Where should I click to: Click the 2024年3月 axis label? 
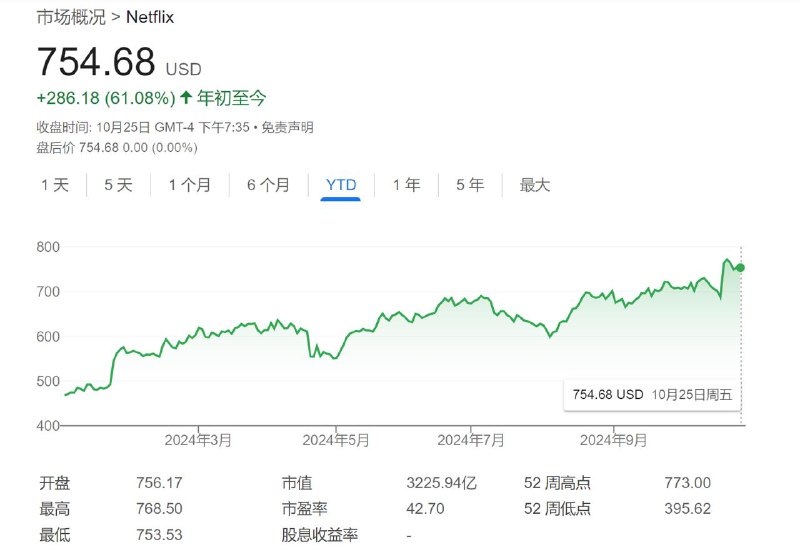[198, 440]
